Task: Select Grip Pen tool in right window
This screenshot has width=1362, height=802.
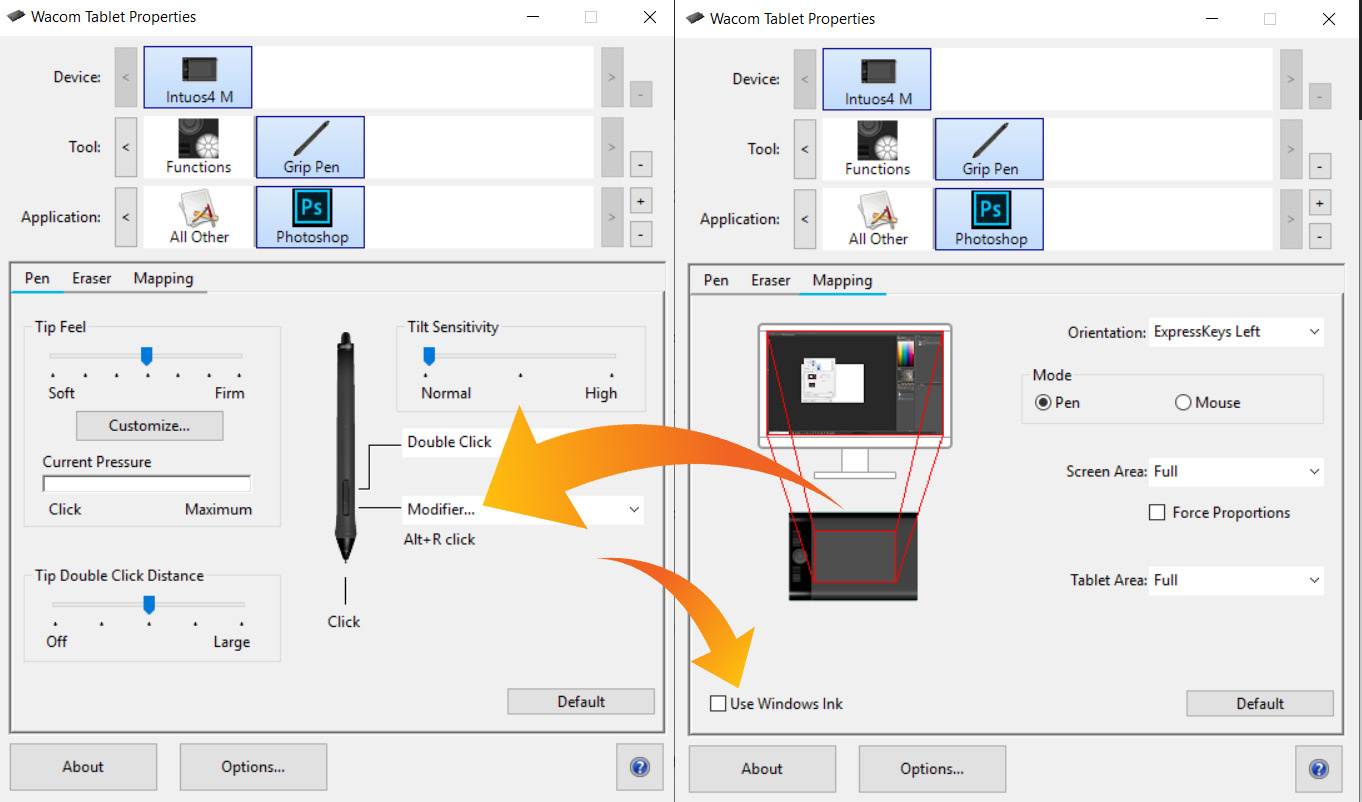Action: click(989, 149)
